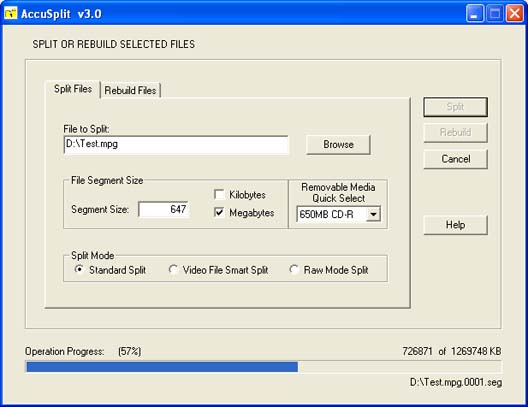Screen dimensions: 528x407
Task: Switch to the Split Files tab
Action: click(x=73, y=89)
